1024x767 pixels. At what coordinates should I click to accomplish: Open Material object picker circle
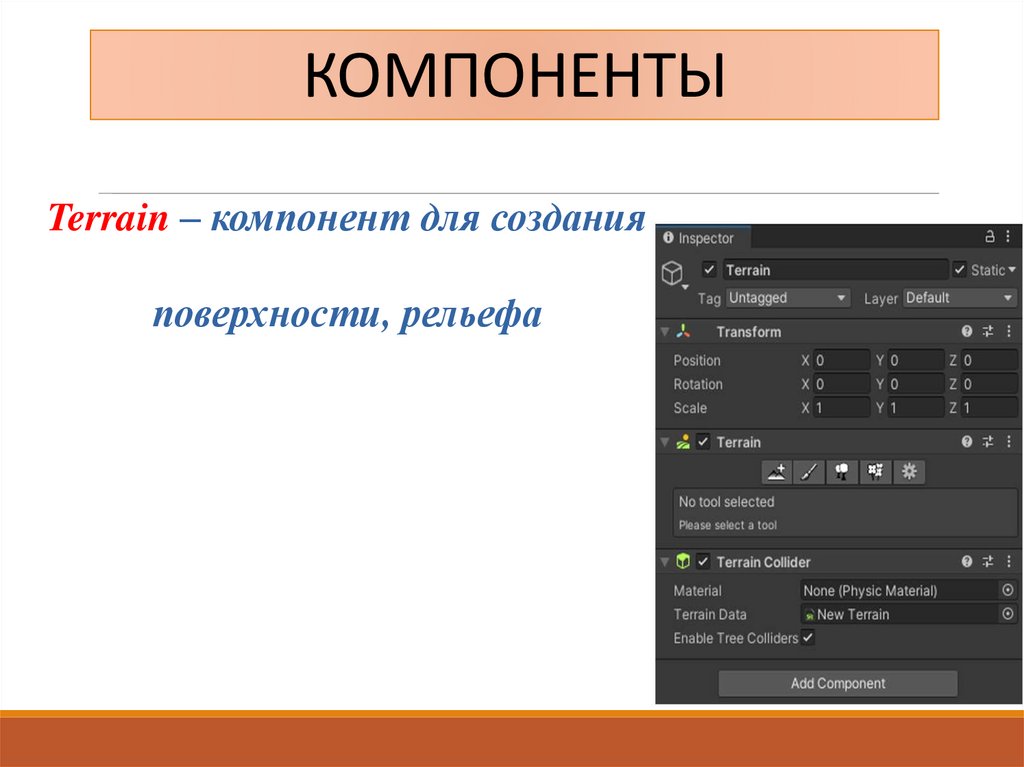tap(1008, 590)
